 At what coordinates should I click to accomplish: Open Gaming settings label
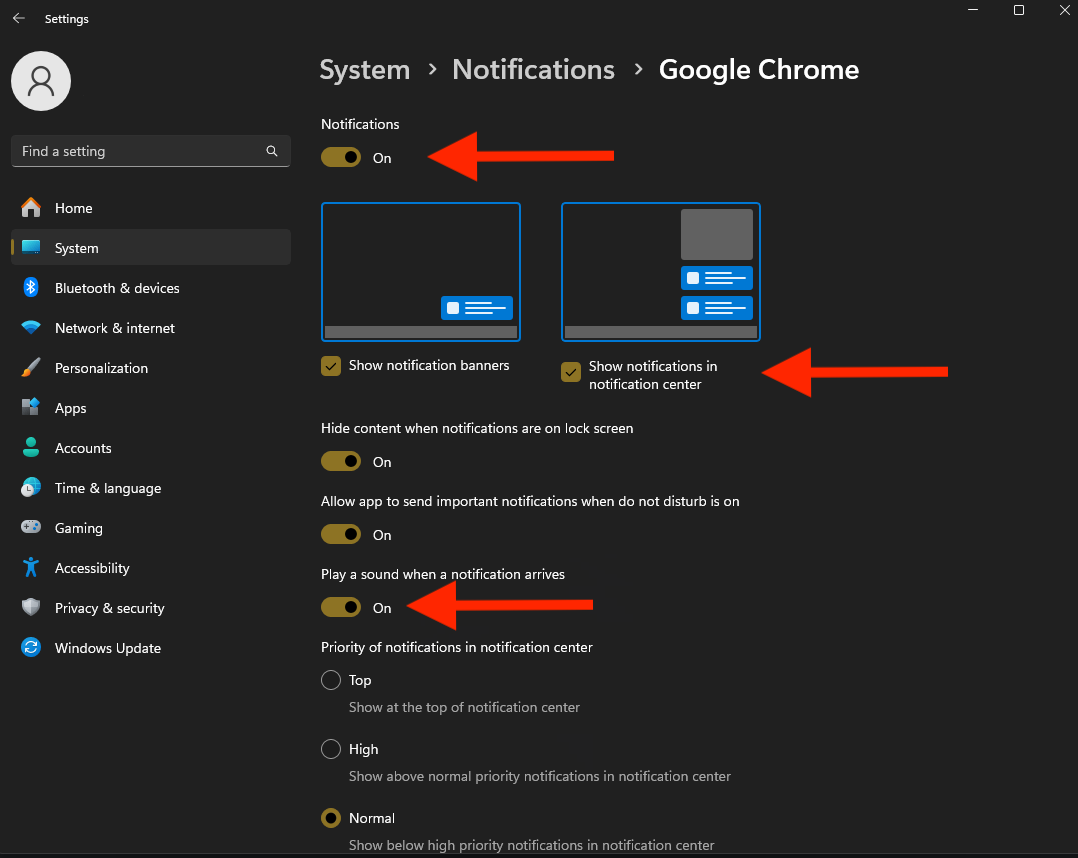(79, 528)
